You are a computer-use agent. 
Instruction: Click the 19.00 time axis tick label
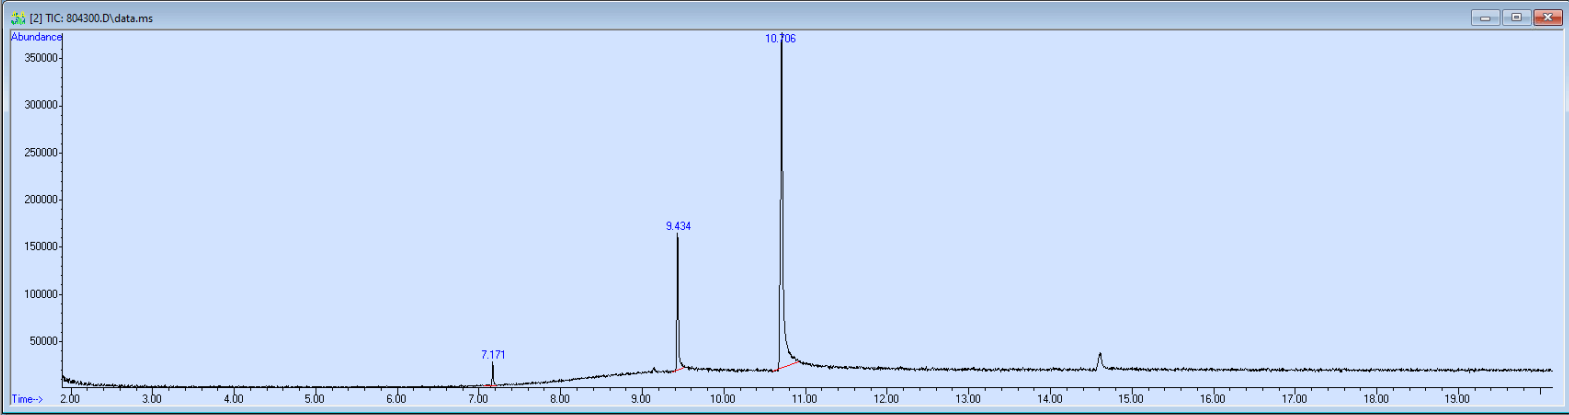click(1457, 399)
